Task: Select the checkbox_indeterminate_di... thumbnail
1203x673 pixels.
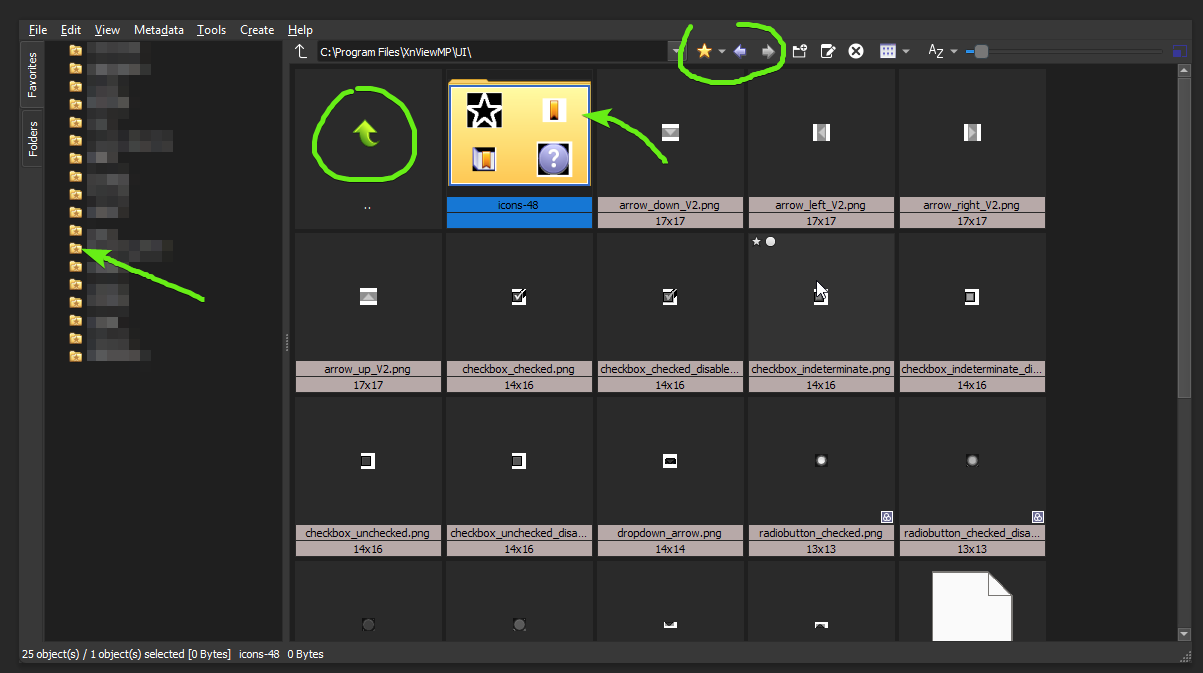Action: click(972, 313)
